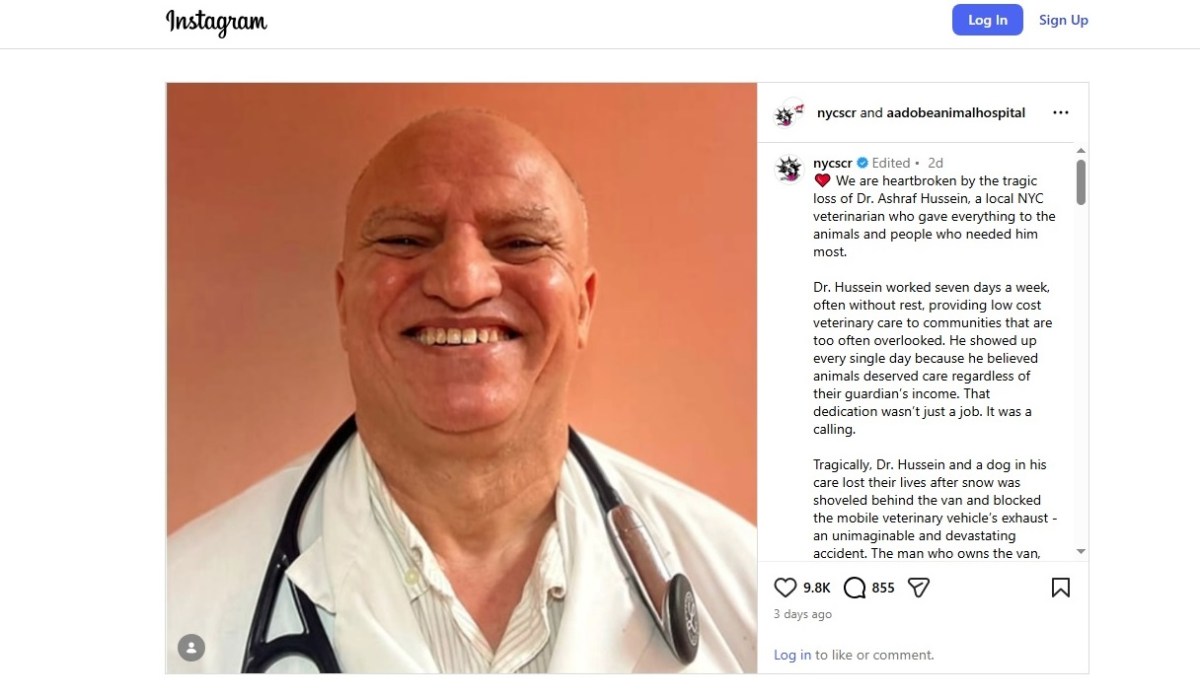Screen dimensions: 1200x696
Task: Open comments via speech bubble icon
Action: click(855, 588)
